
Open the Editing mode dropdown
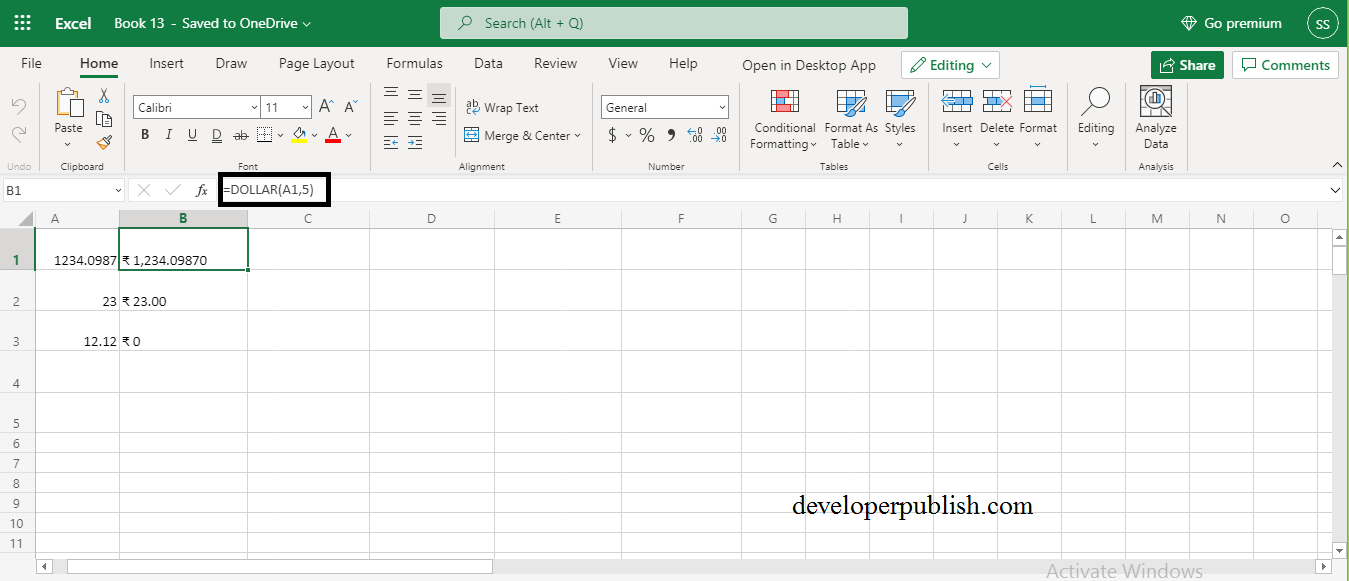[x=949, y=64]
